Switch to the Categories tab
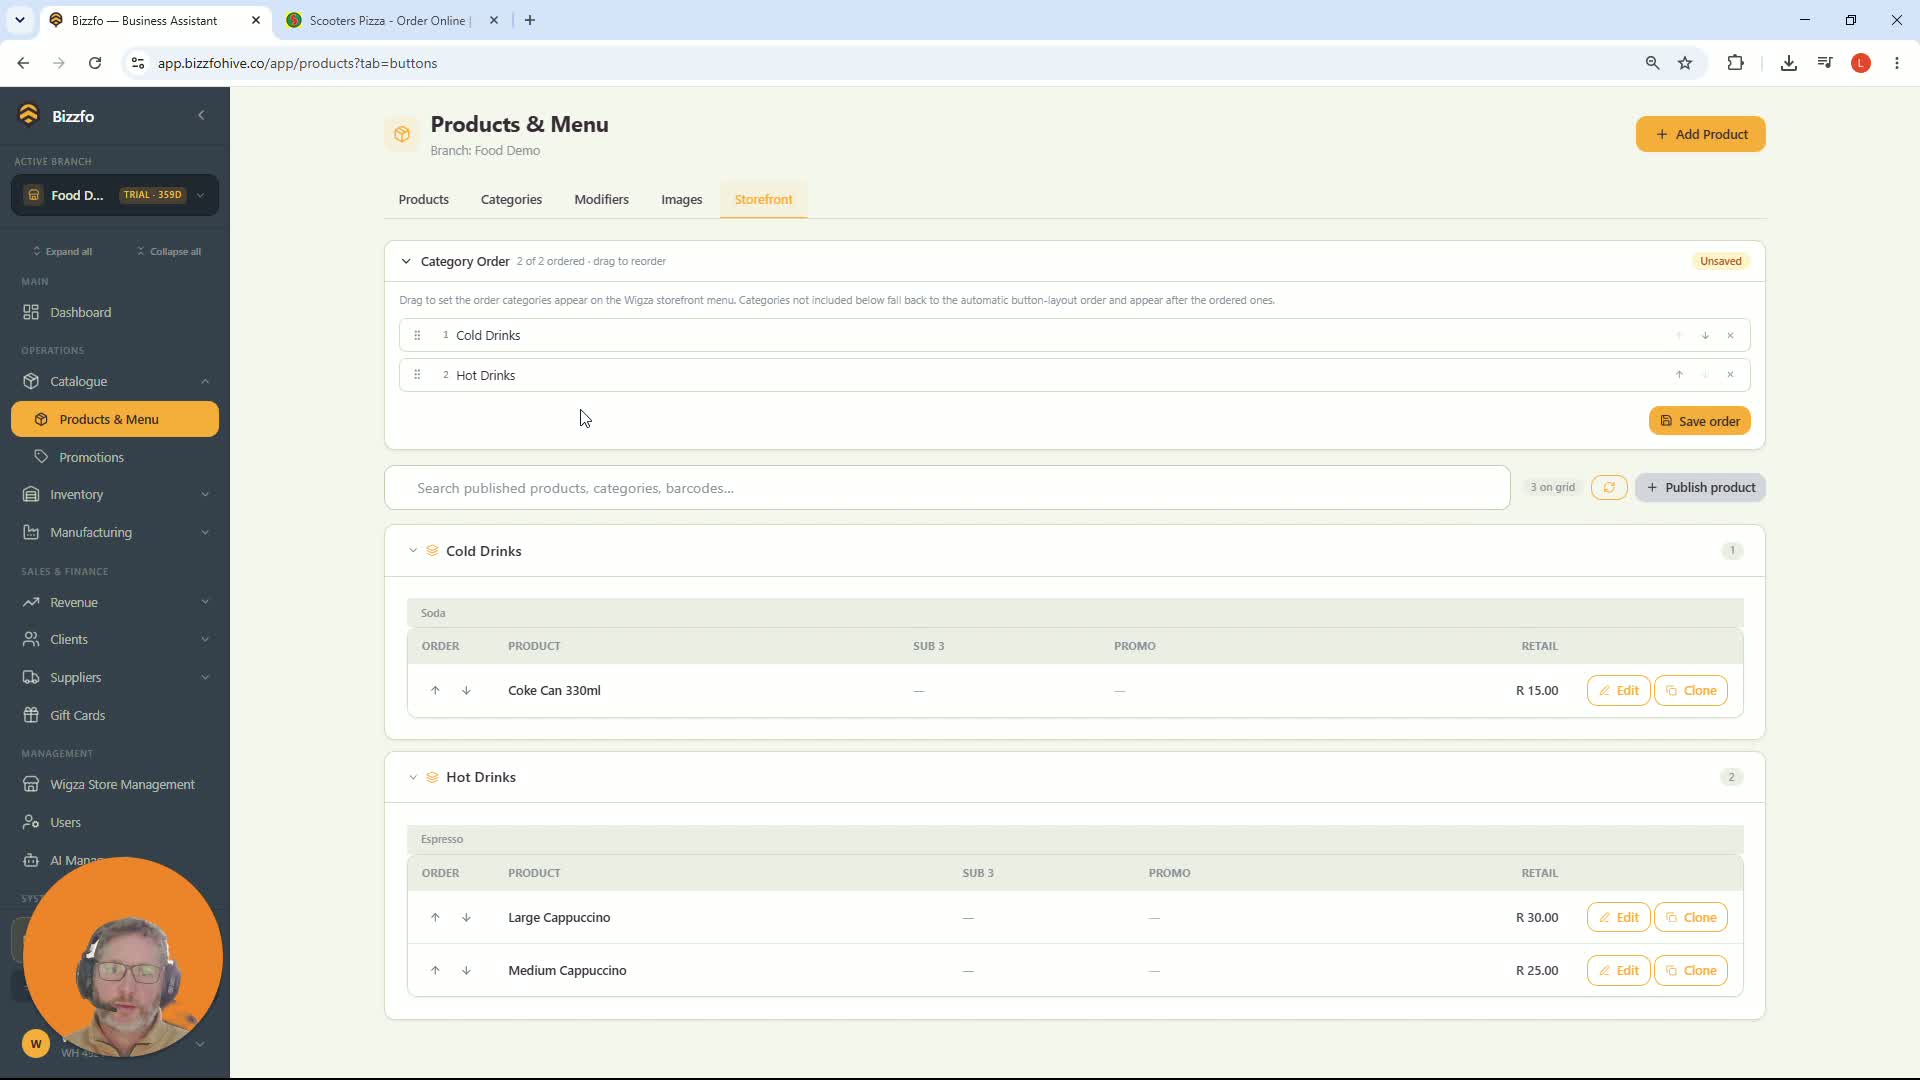Image resolution: width=1920 pixels, height=1080 pixels. tap(511, 199)
